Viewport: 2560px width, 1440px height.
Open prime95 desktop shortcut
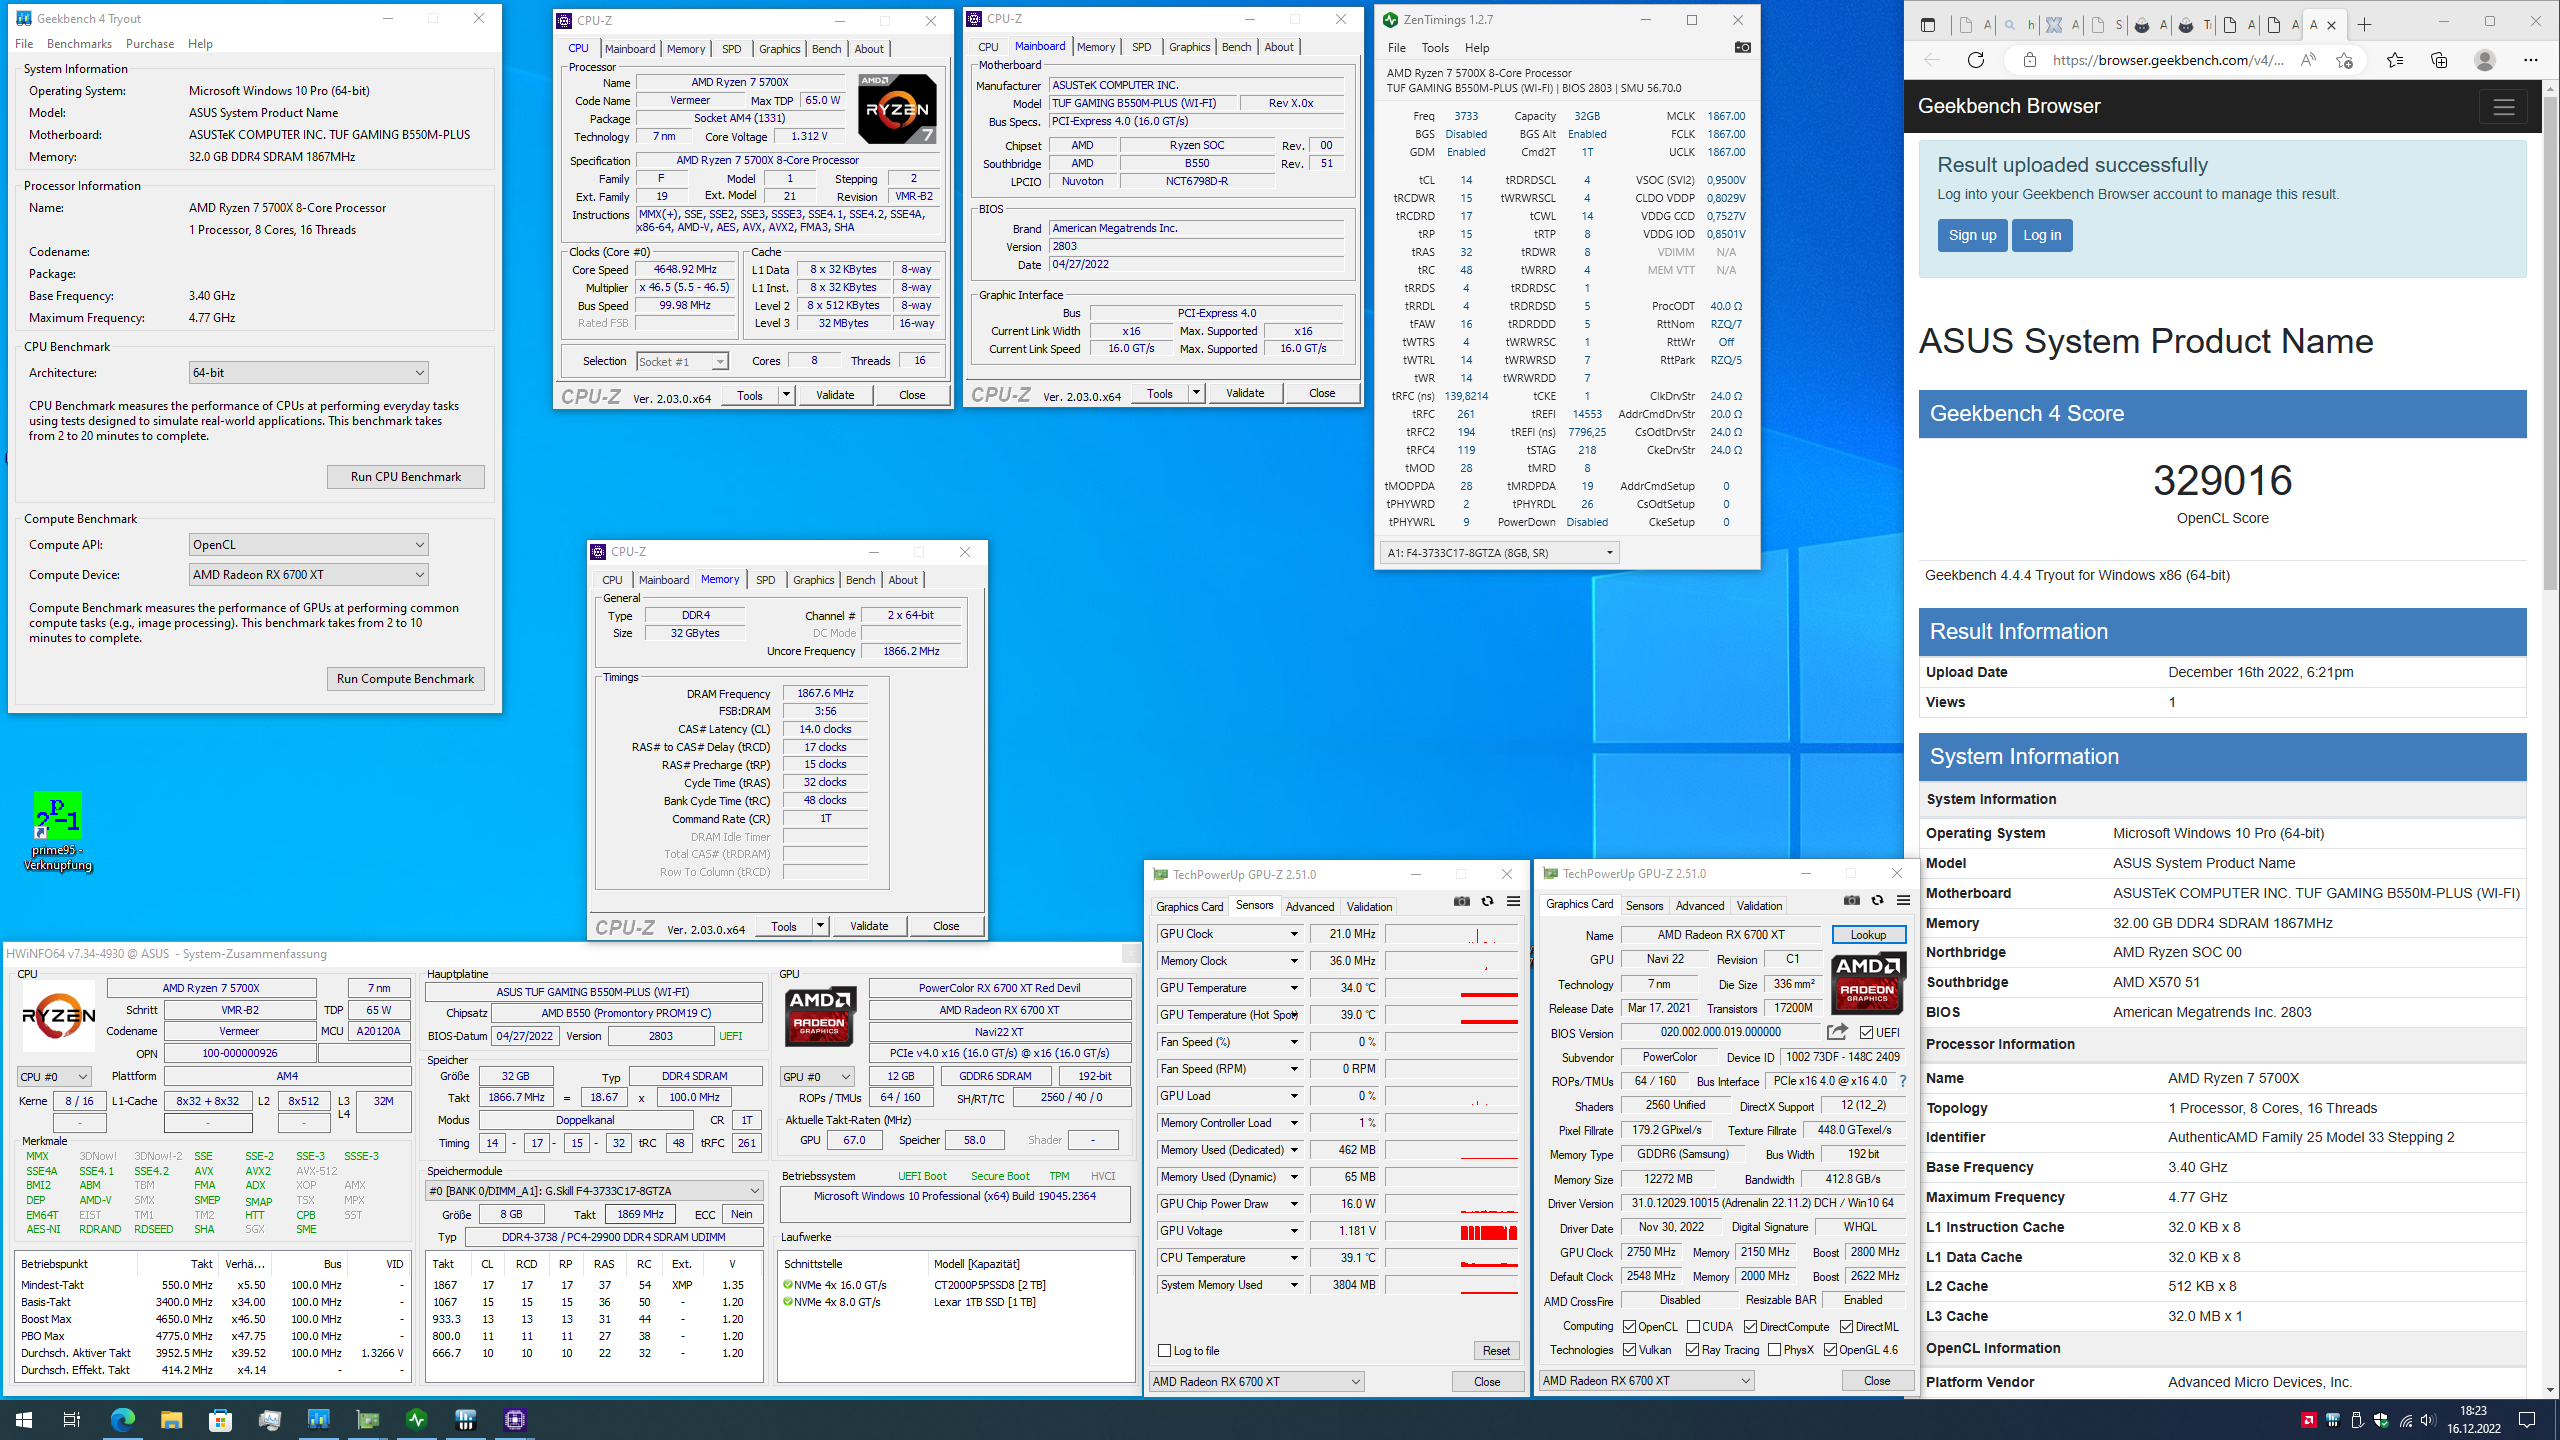tap(57, 832)
